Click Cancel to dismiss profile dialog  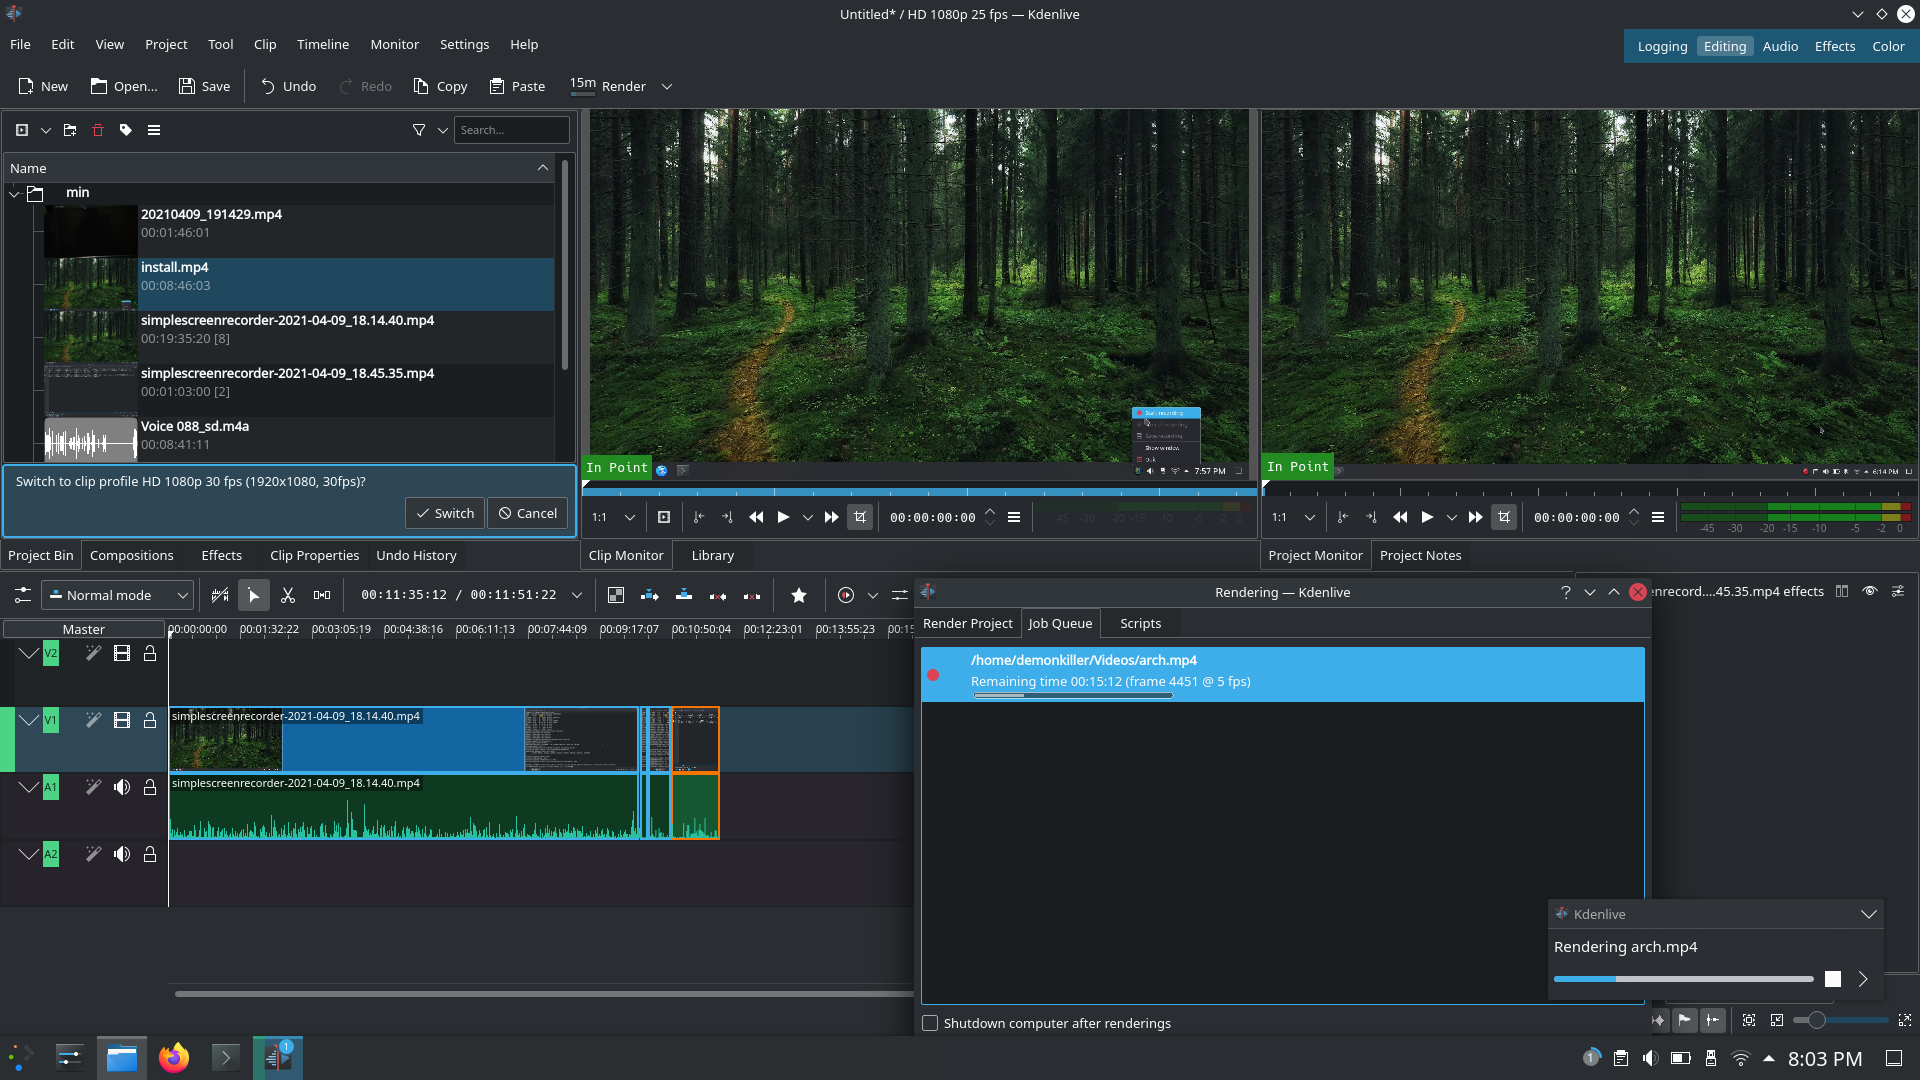(x=529, y=513)
